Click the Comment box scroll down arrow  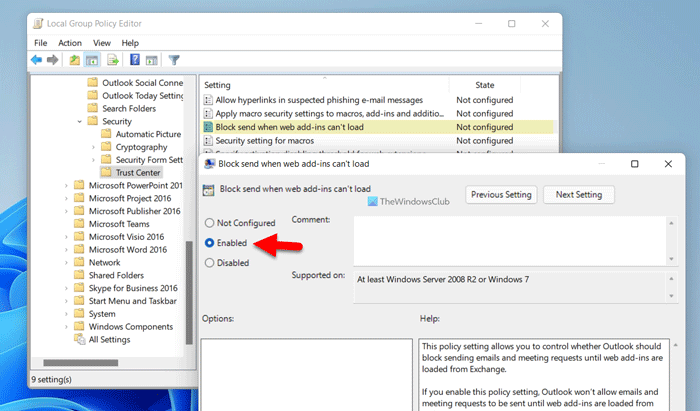click(671, 259)
